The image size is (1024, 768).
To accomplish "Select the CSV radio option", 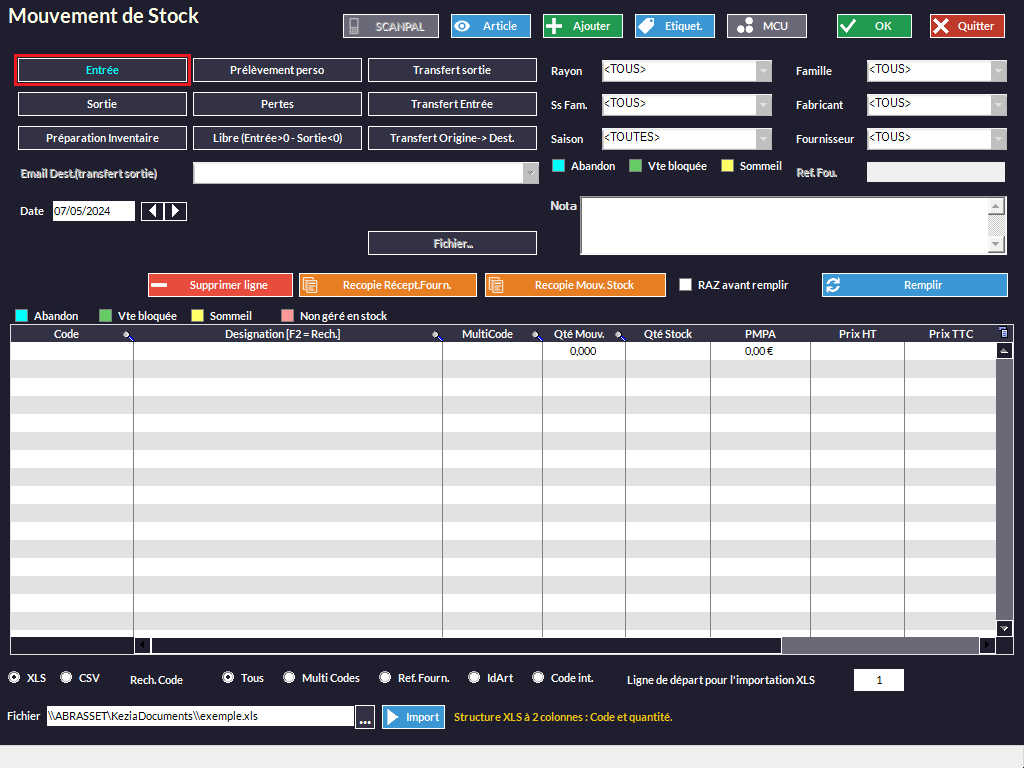I will click(67, 677).
